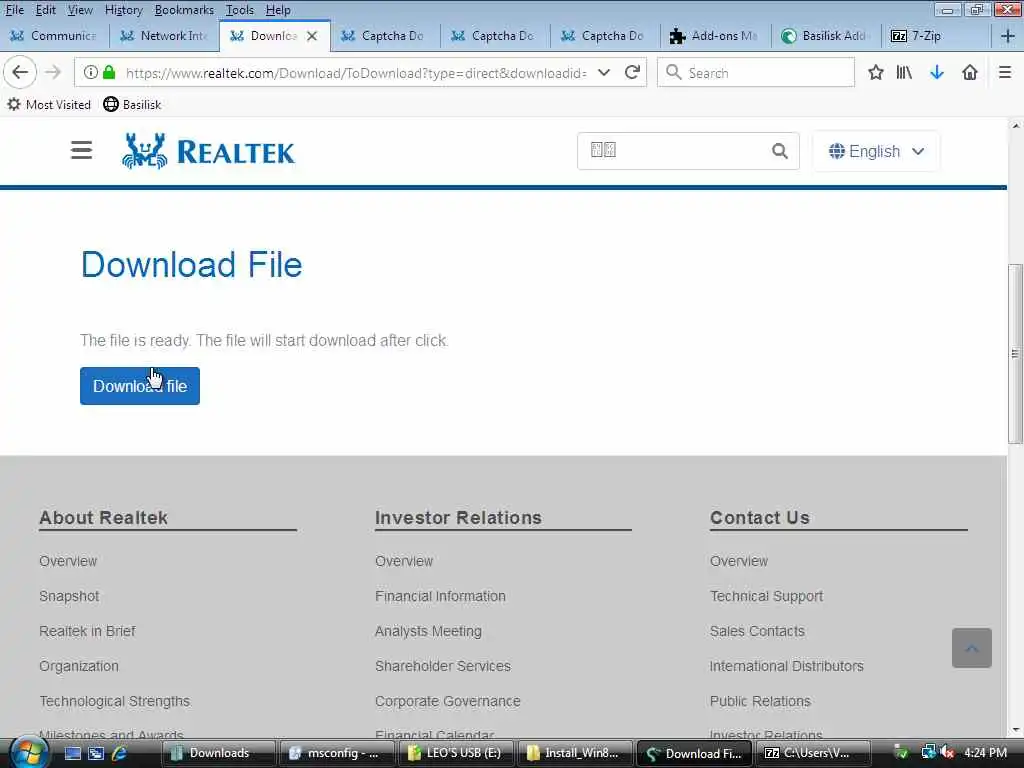
Task: Open the Library bookshelf icon
Action: 904,72
